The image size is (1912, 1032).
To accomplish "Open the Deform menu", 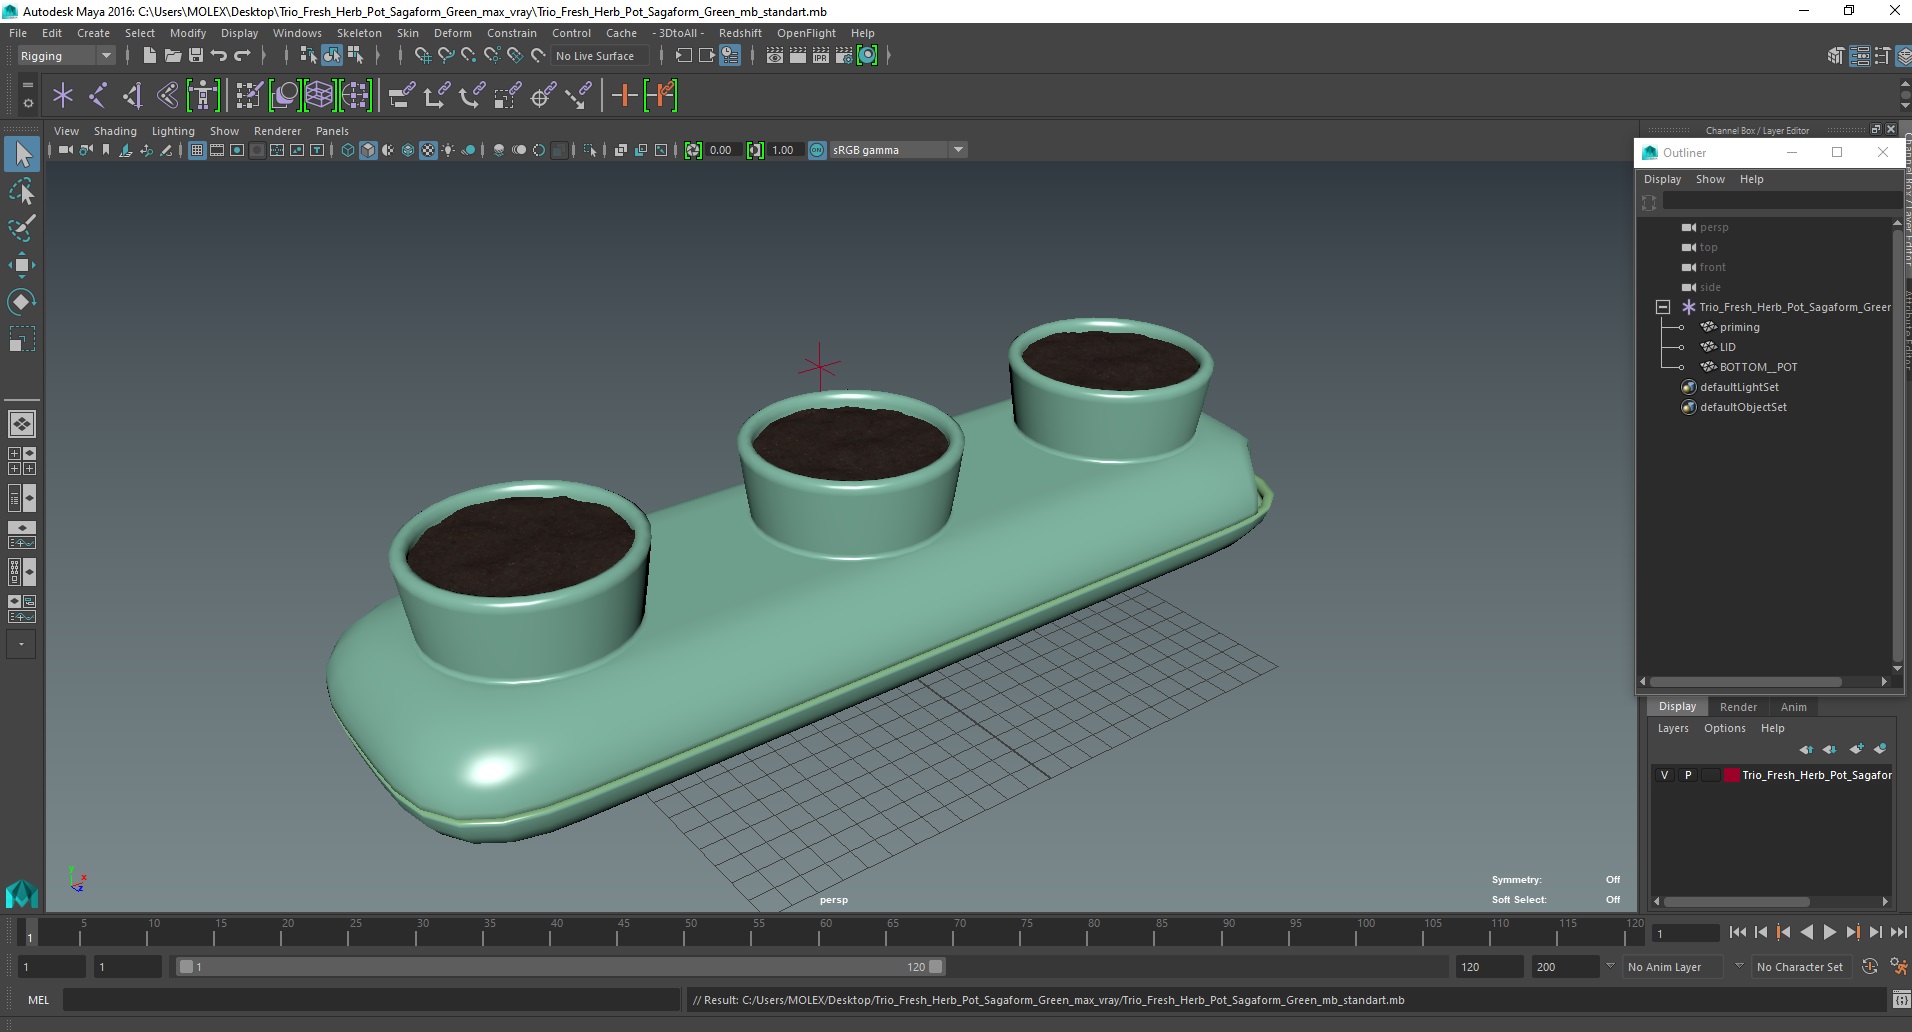I will pos(452,33).
